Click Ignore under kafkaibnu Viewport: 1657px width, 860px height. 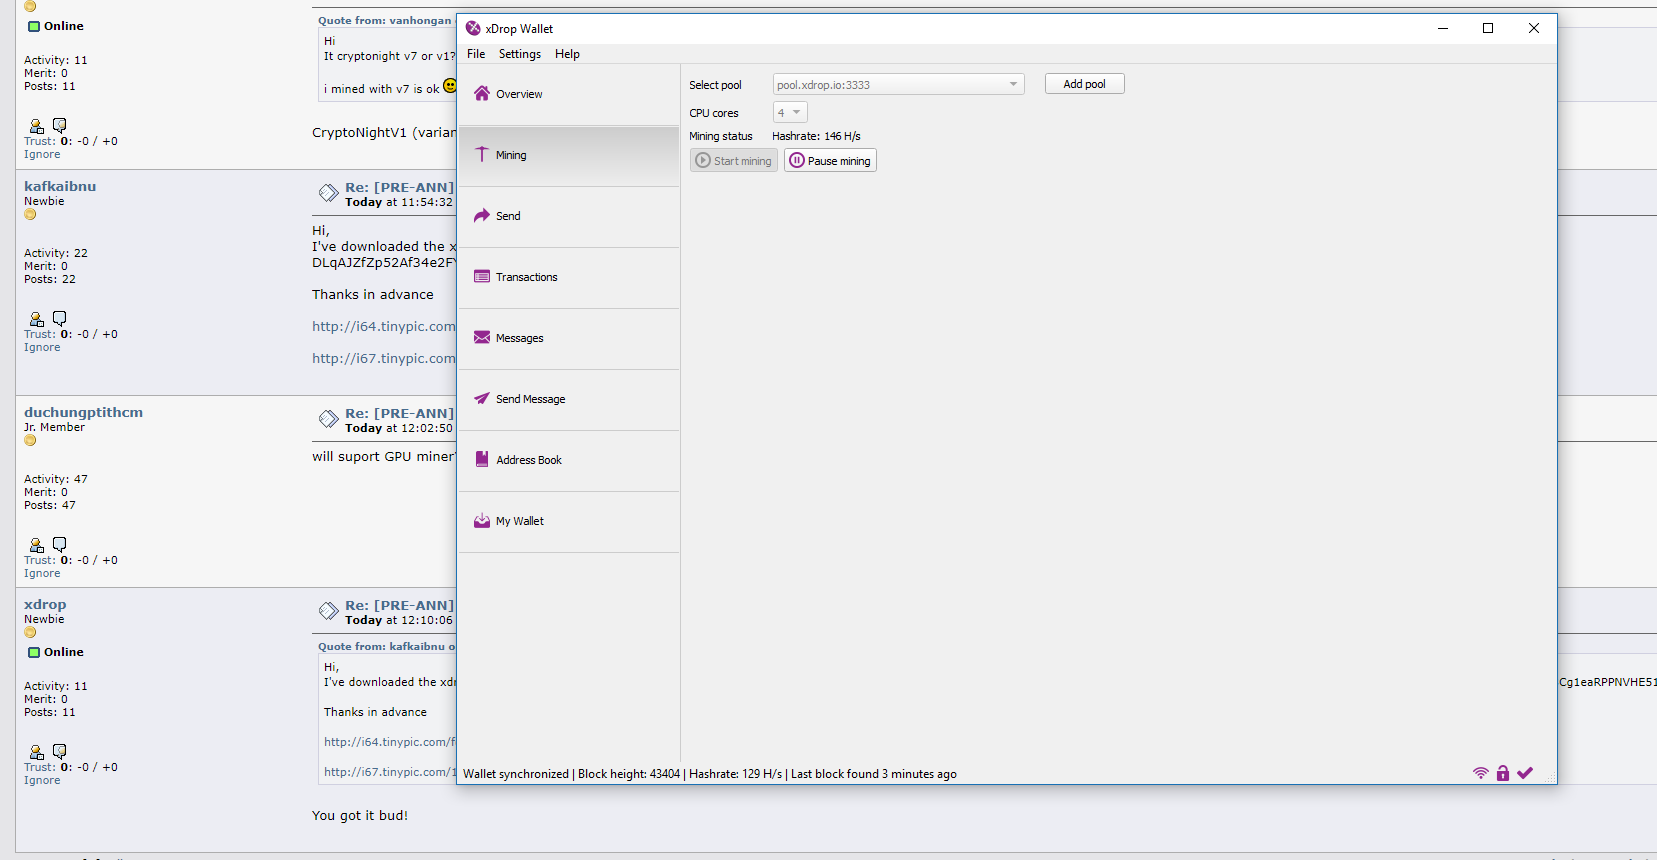[x=42, y=348]
